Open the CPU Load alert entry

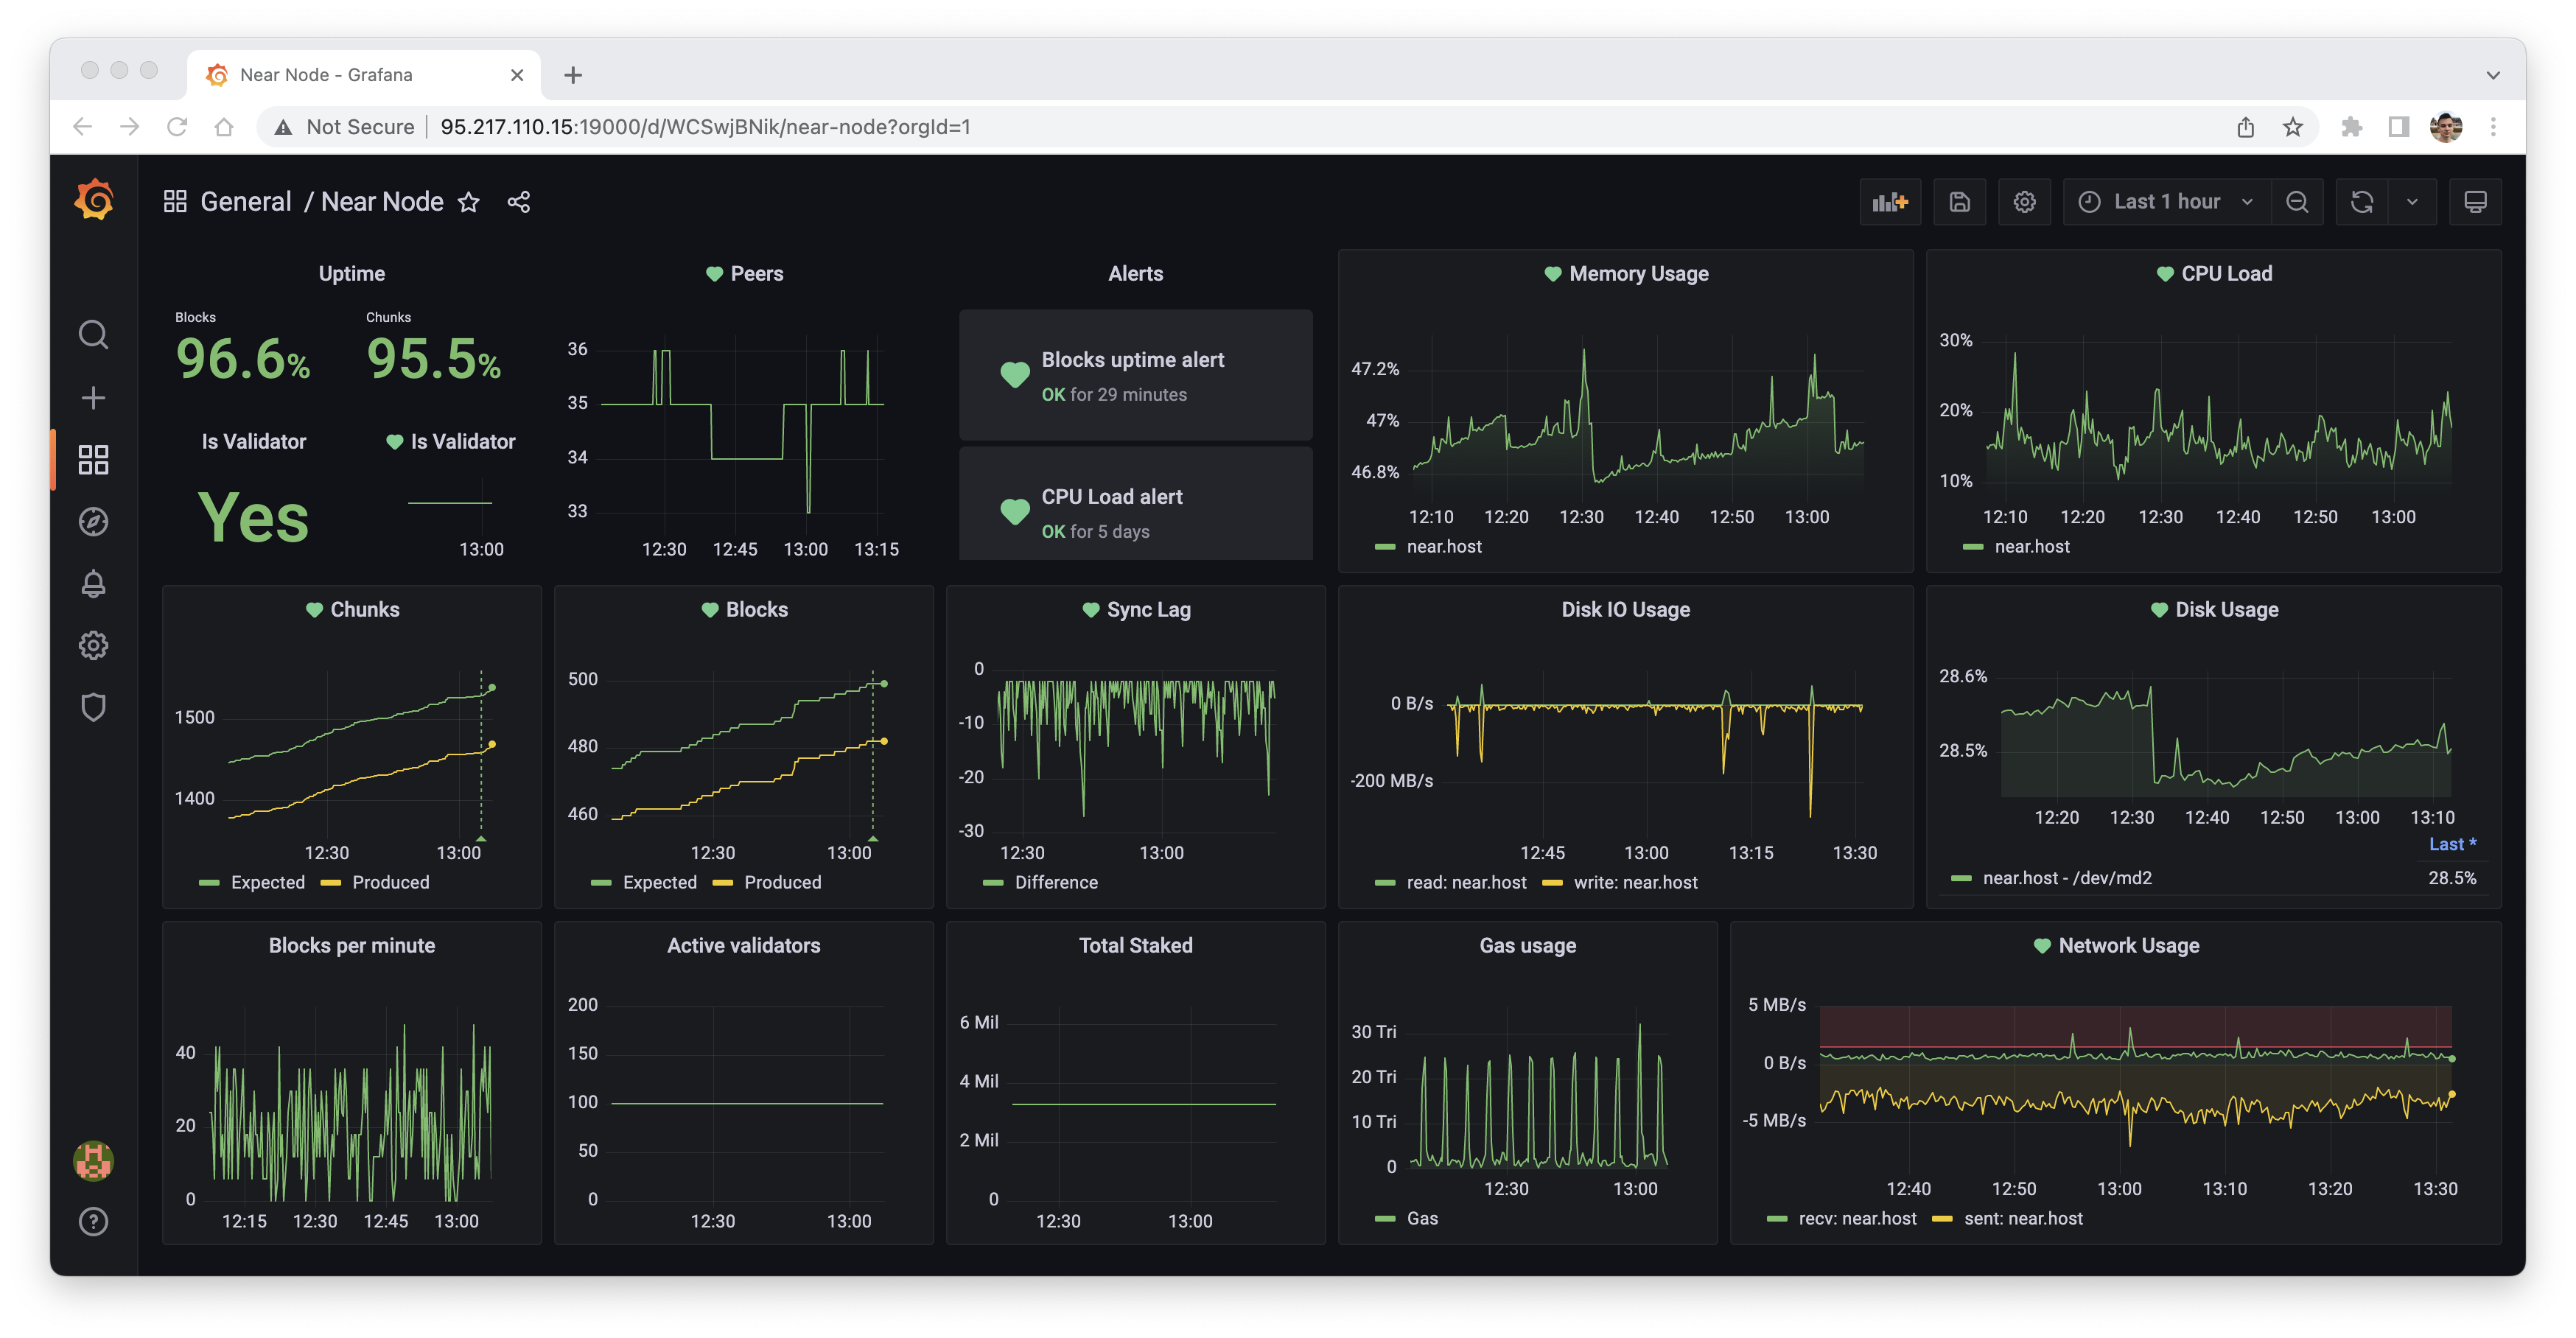(1135, 505)
